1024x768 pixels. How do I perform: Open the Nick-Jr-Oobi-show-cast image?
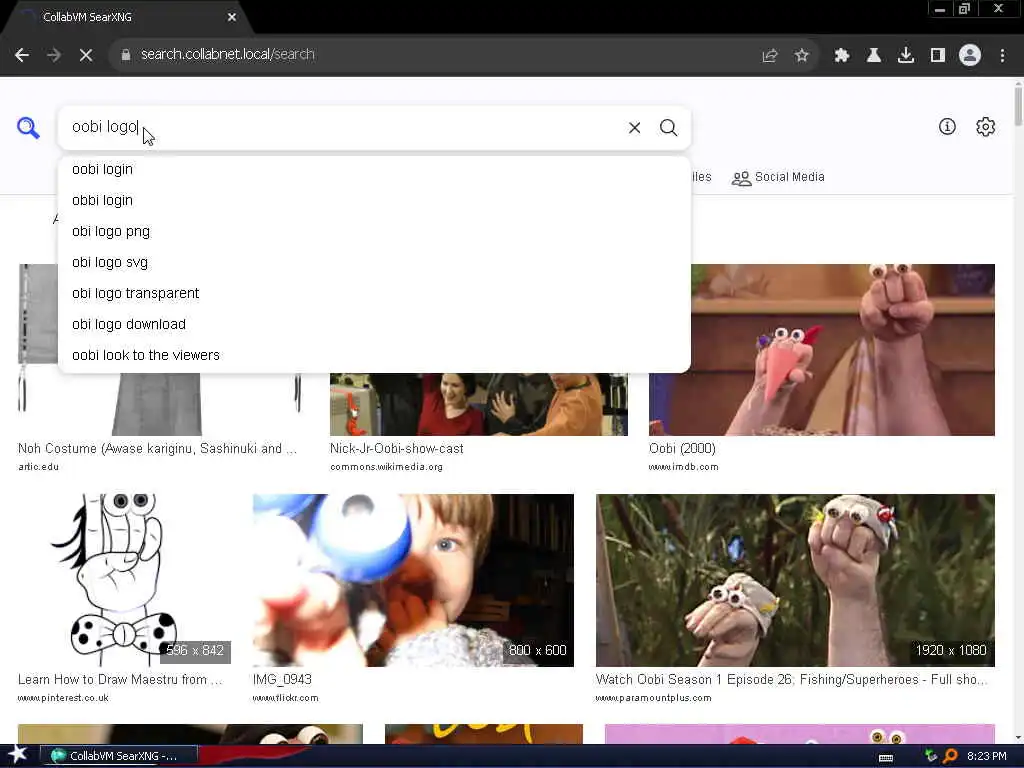479,404
